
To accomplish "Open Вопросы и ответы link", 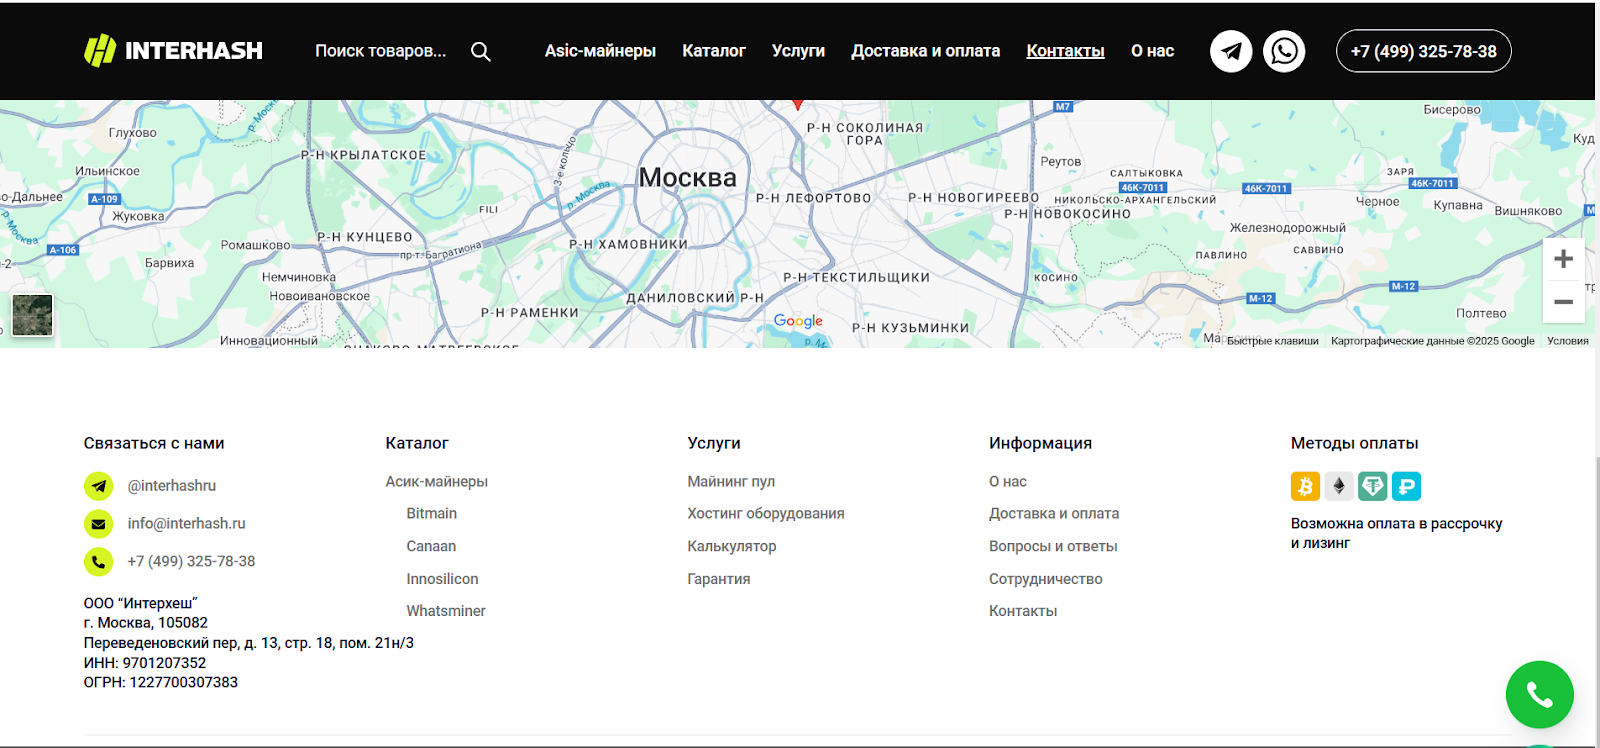I will (1053, 547).
